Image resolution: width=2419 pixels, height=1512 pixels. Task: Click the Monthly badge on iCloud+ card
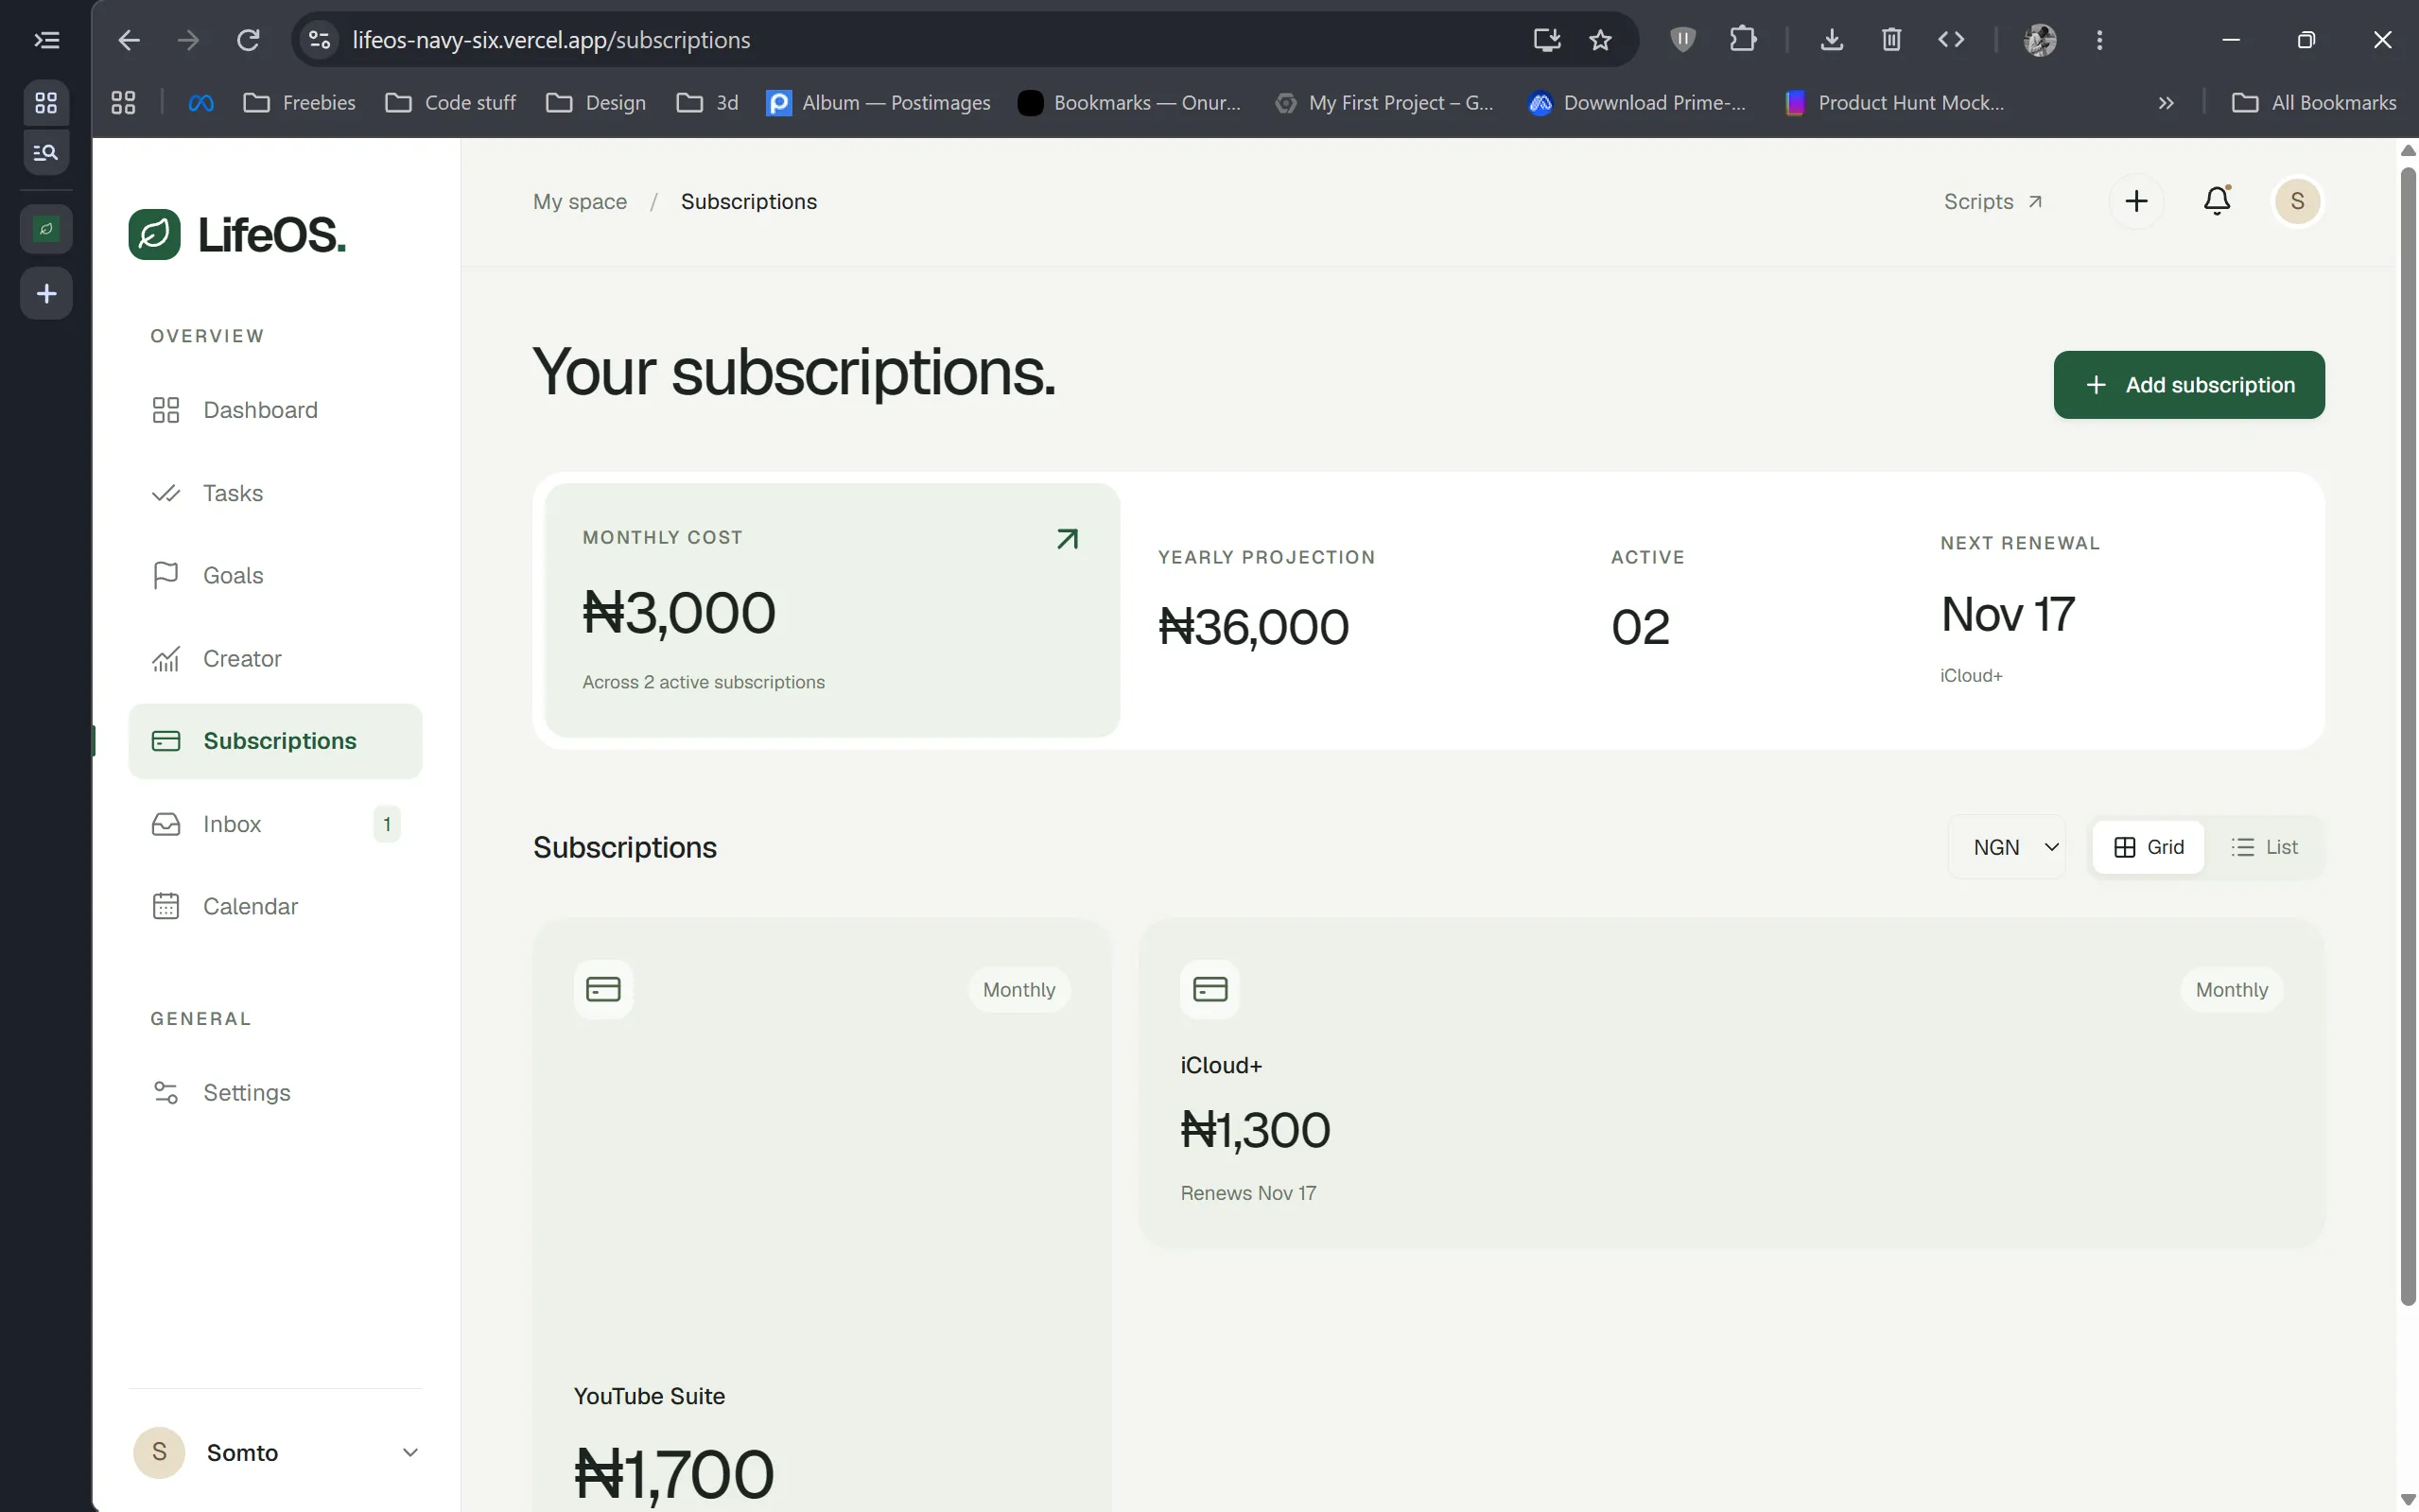pyautogui.click(x=2231, y=990)
